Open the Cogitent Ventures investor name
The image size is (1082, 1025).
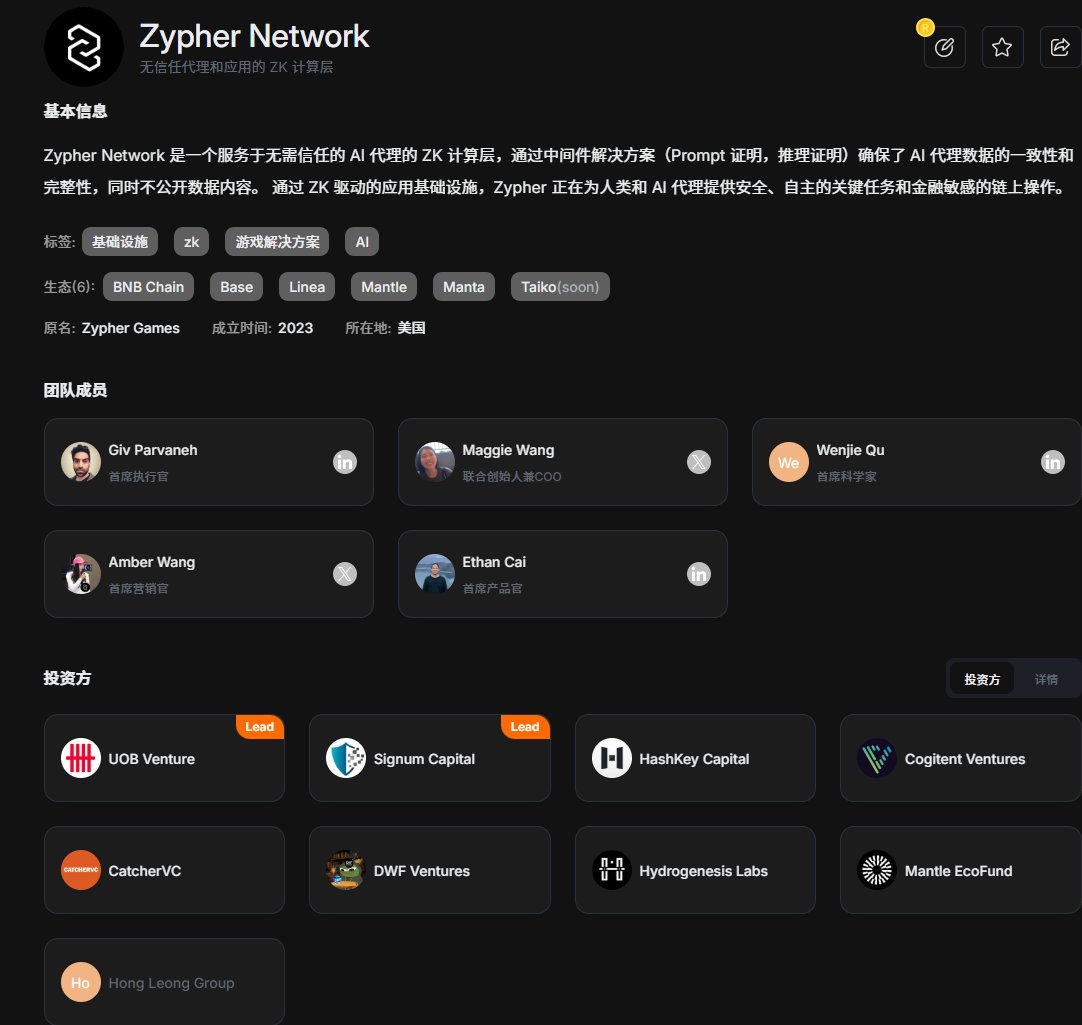tap(965, 759)
